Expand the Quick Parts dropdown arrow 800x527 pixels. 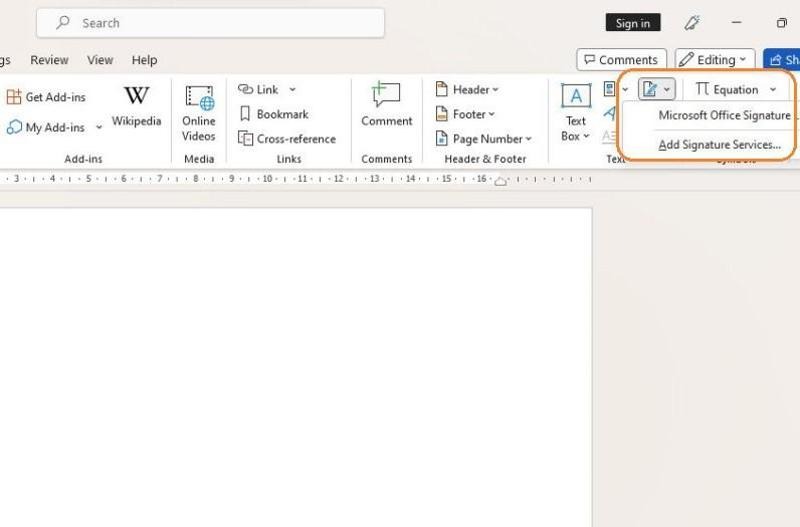[625, 90]
